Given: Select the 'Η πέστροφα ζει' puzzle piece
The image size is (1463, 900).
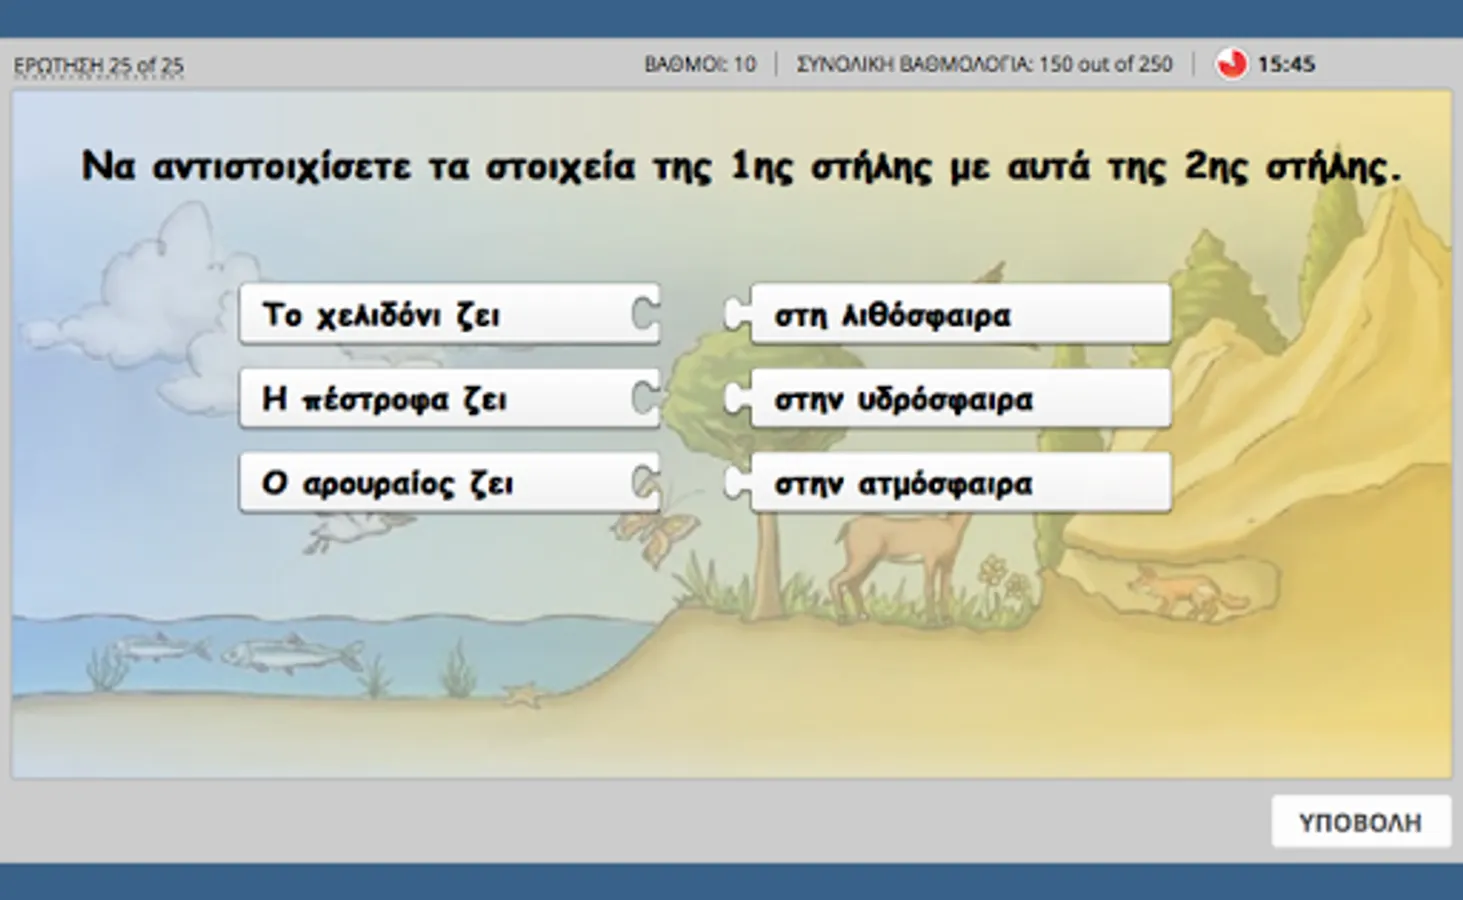Looking at the screenshot, I should [x=450, y=399].
